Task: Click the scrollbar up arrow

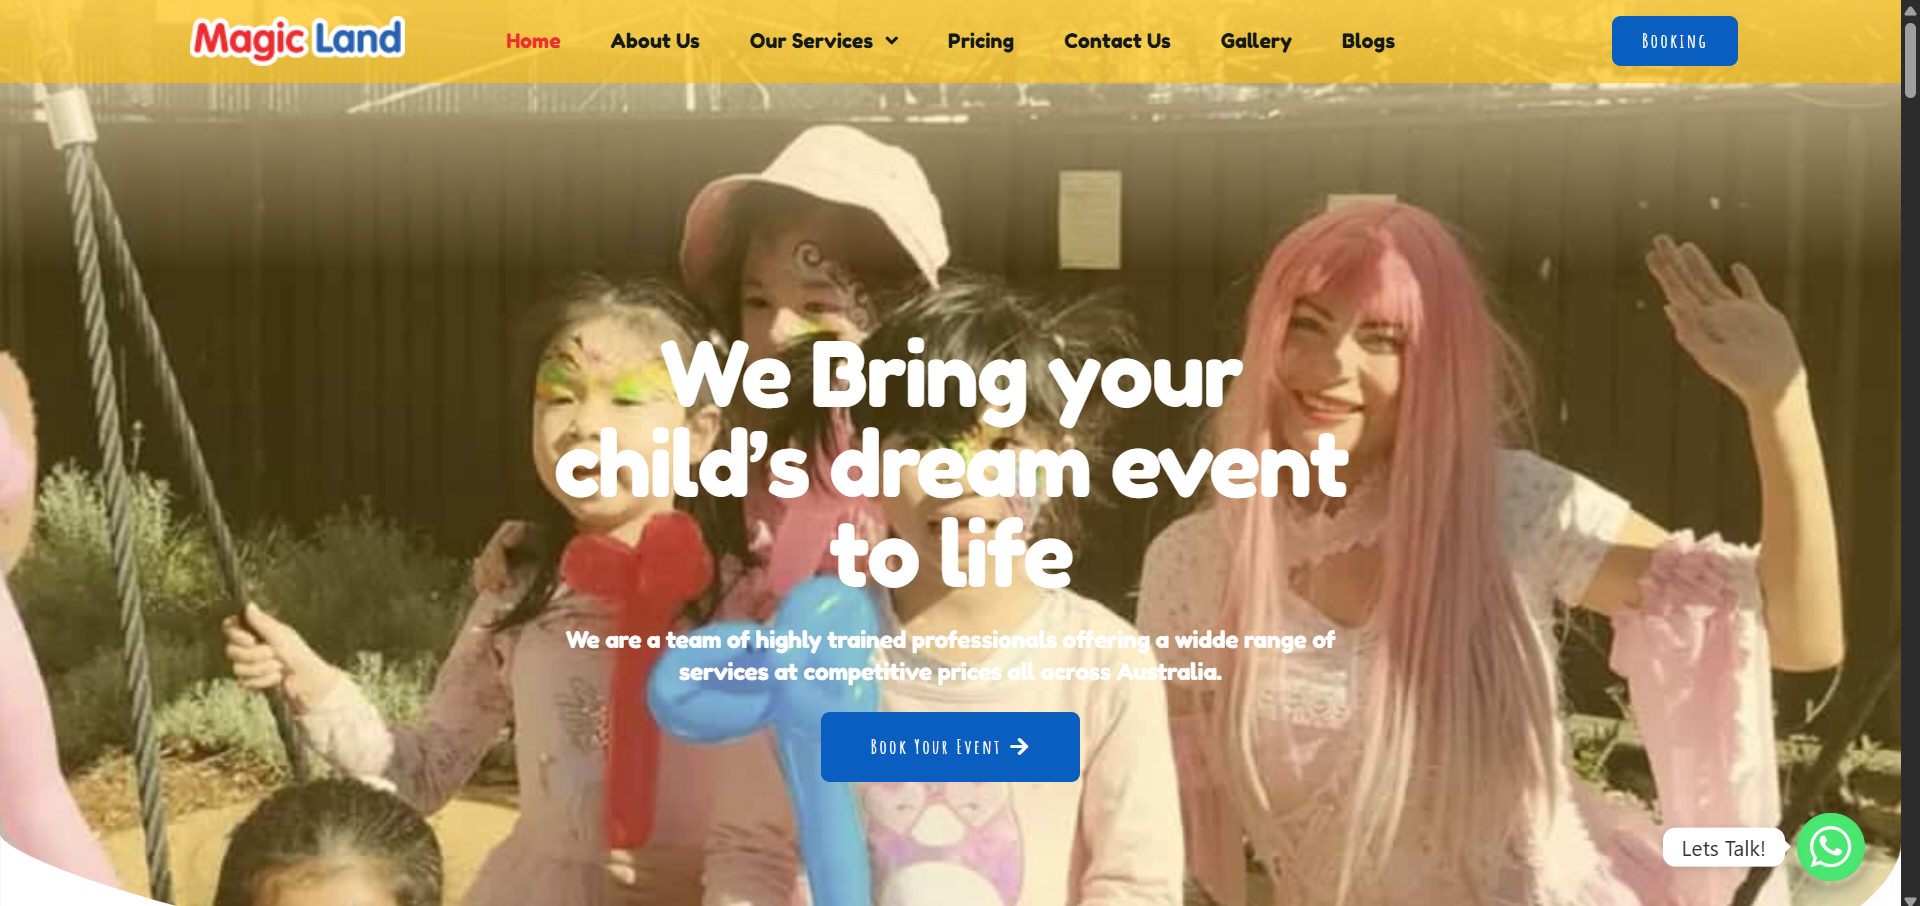Action: click(x=1910, y=8)
